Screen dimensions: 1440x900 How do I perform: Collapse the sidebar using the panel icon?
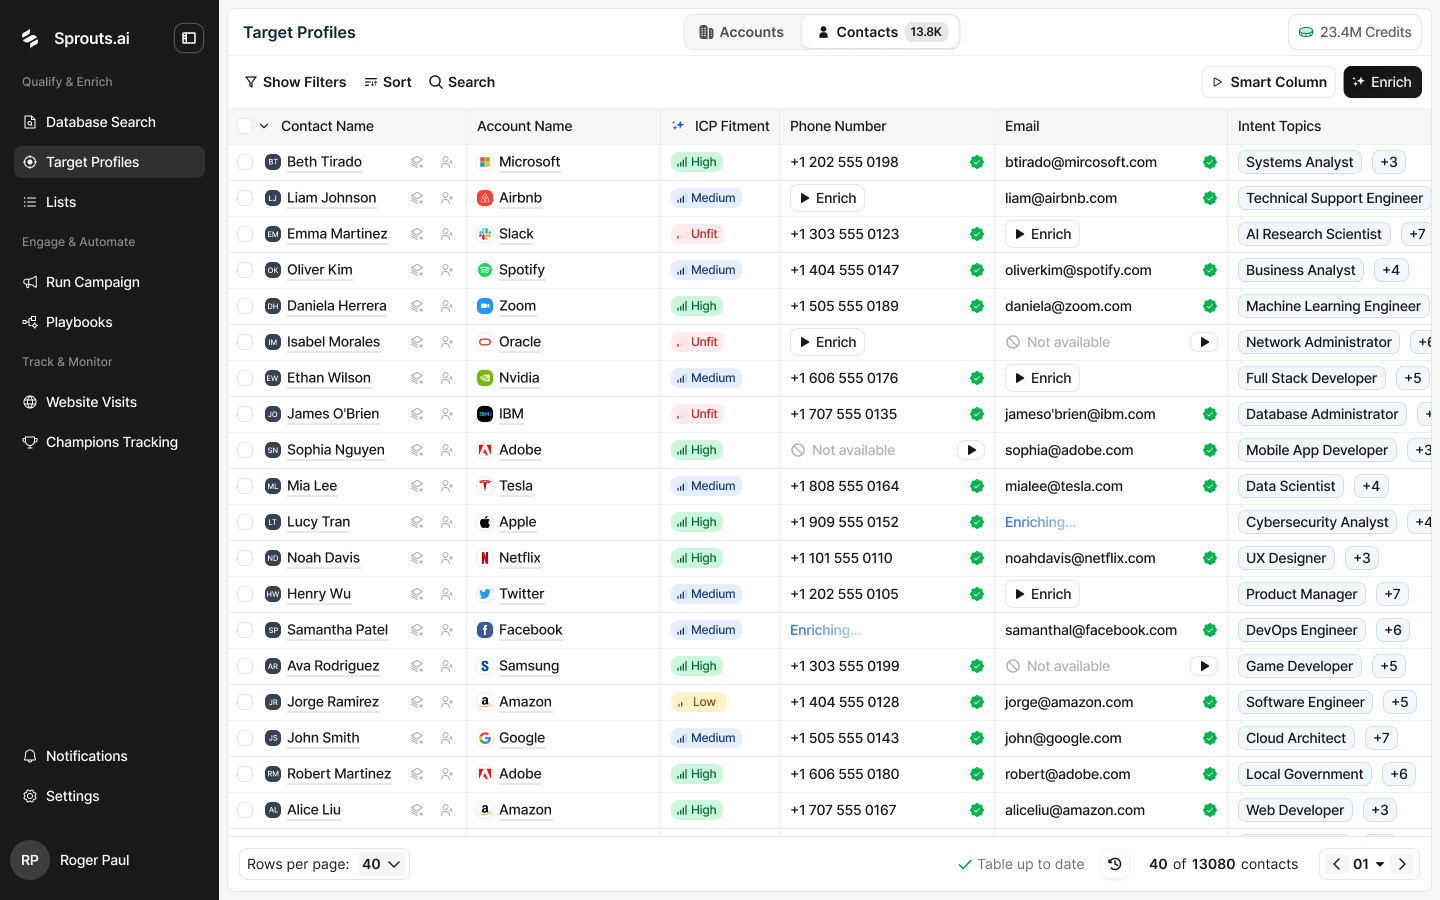[188, 38]
